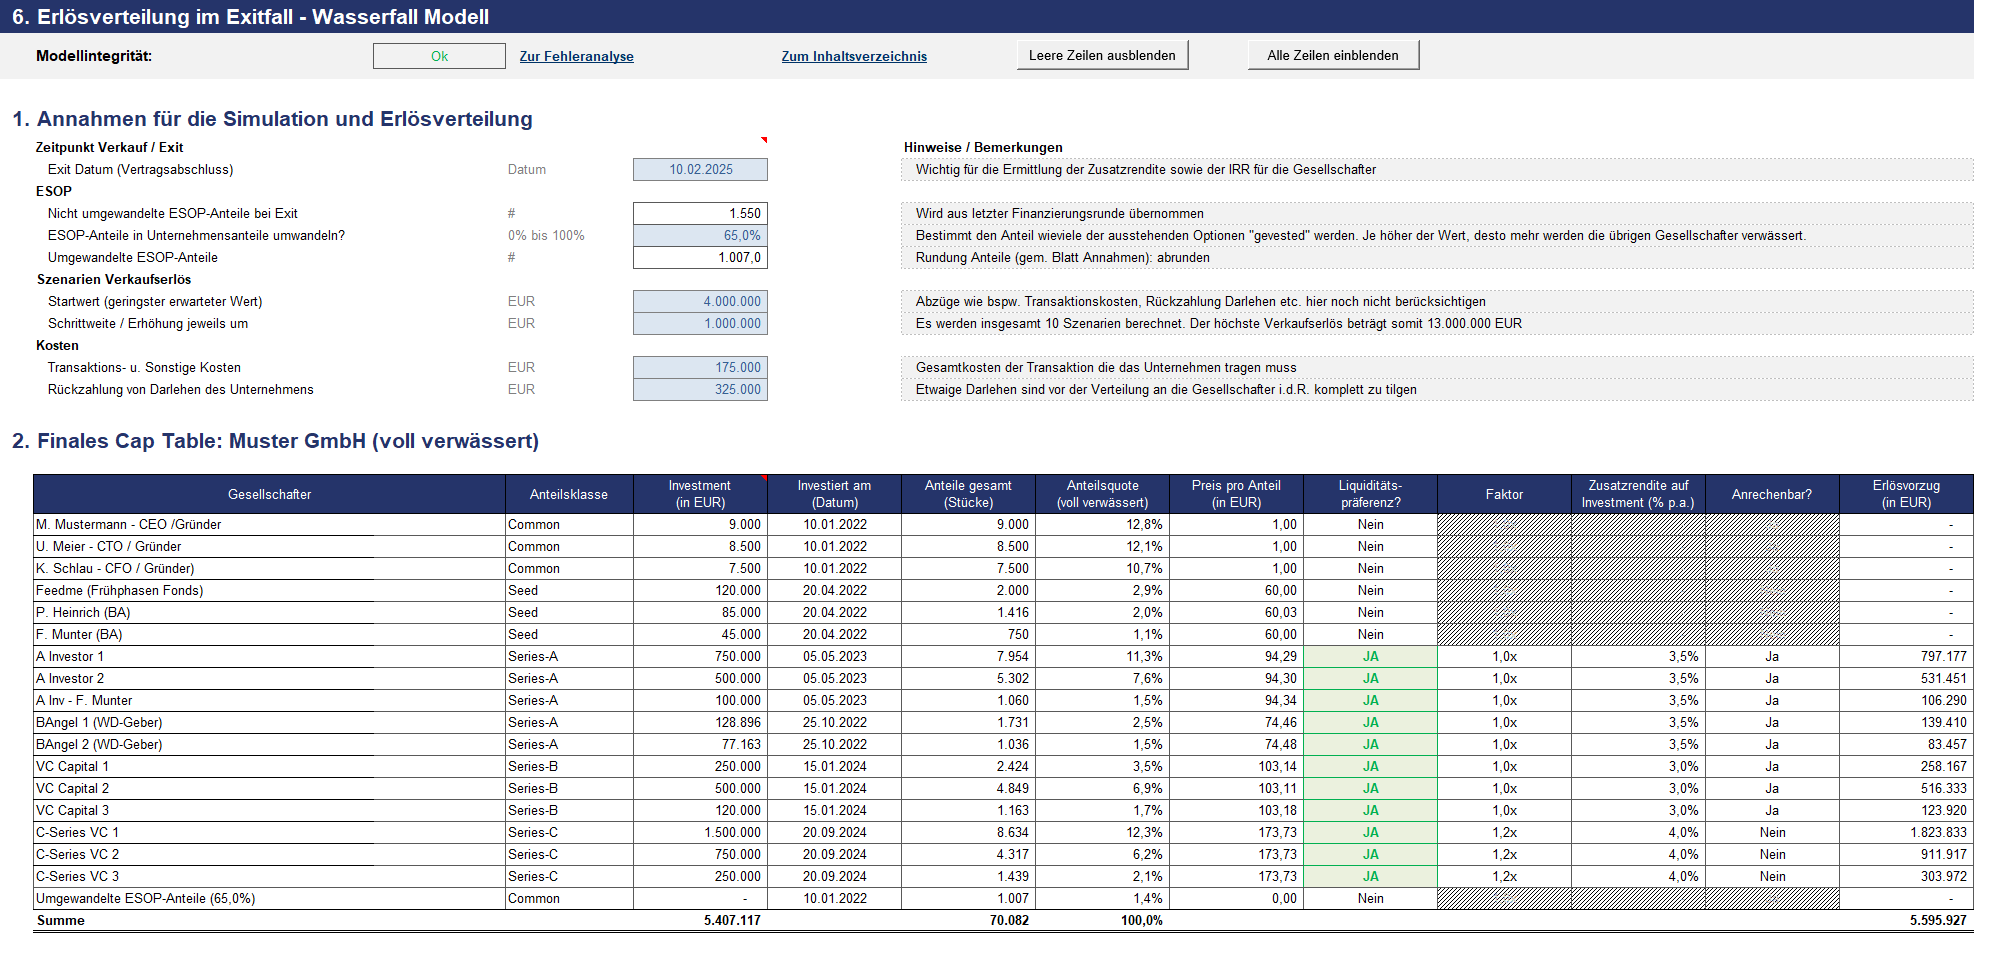Select the Anrechenbar Nein cell for C-Series VC 1
The image size is (2005, 953).
1771,832
